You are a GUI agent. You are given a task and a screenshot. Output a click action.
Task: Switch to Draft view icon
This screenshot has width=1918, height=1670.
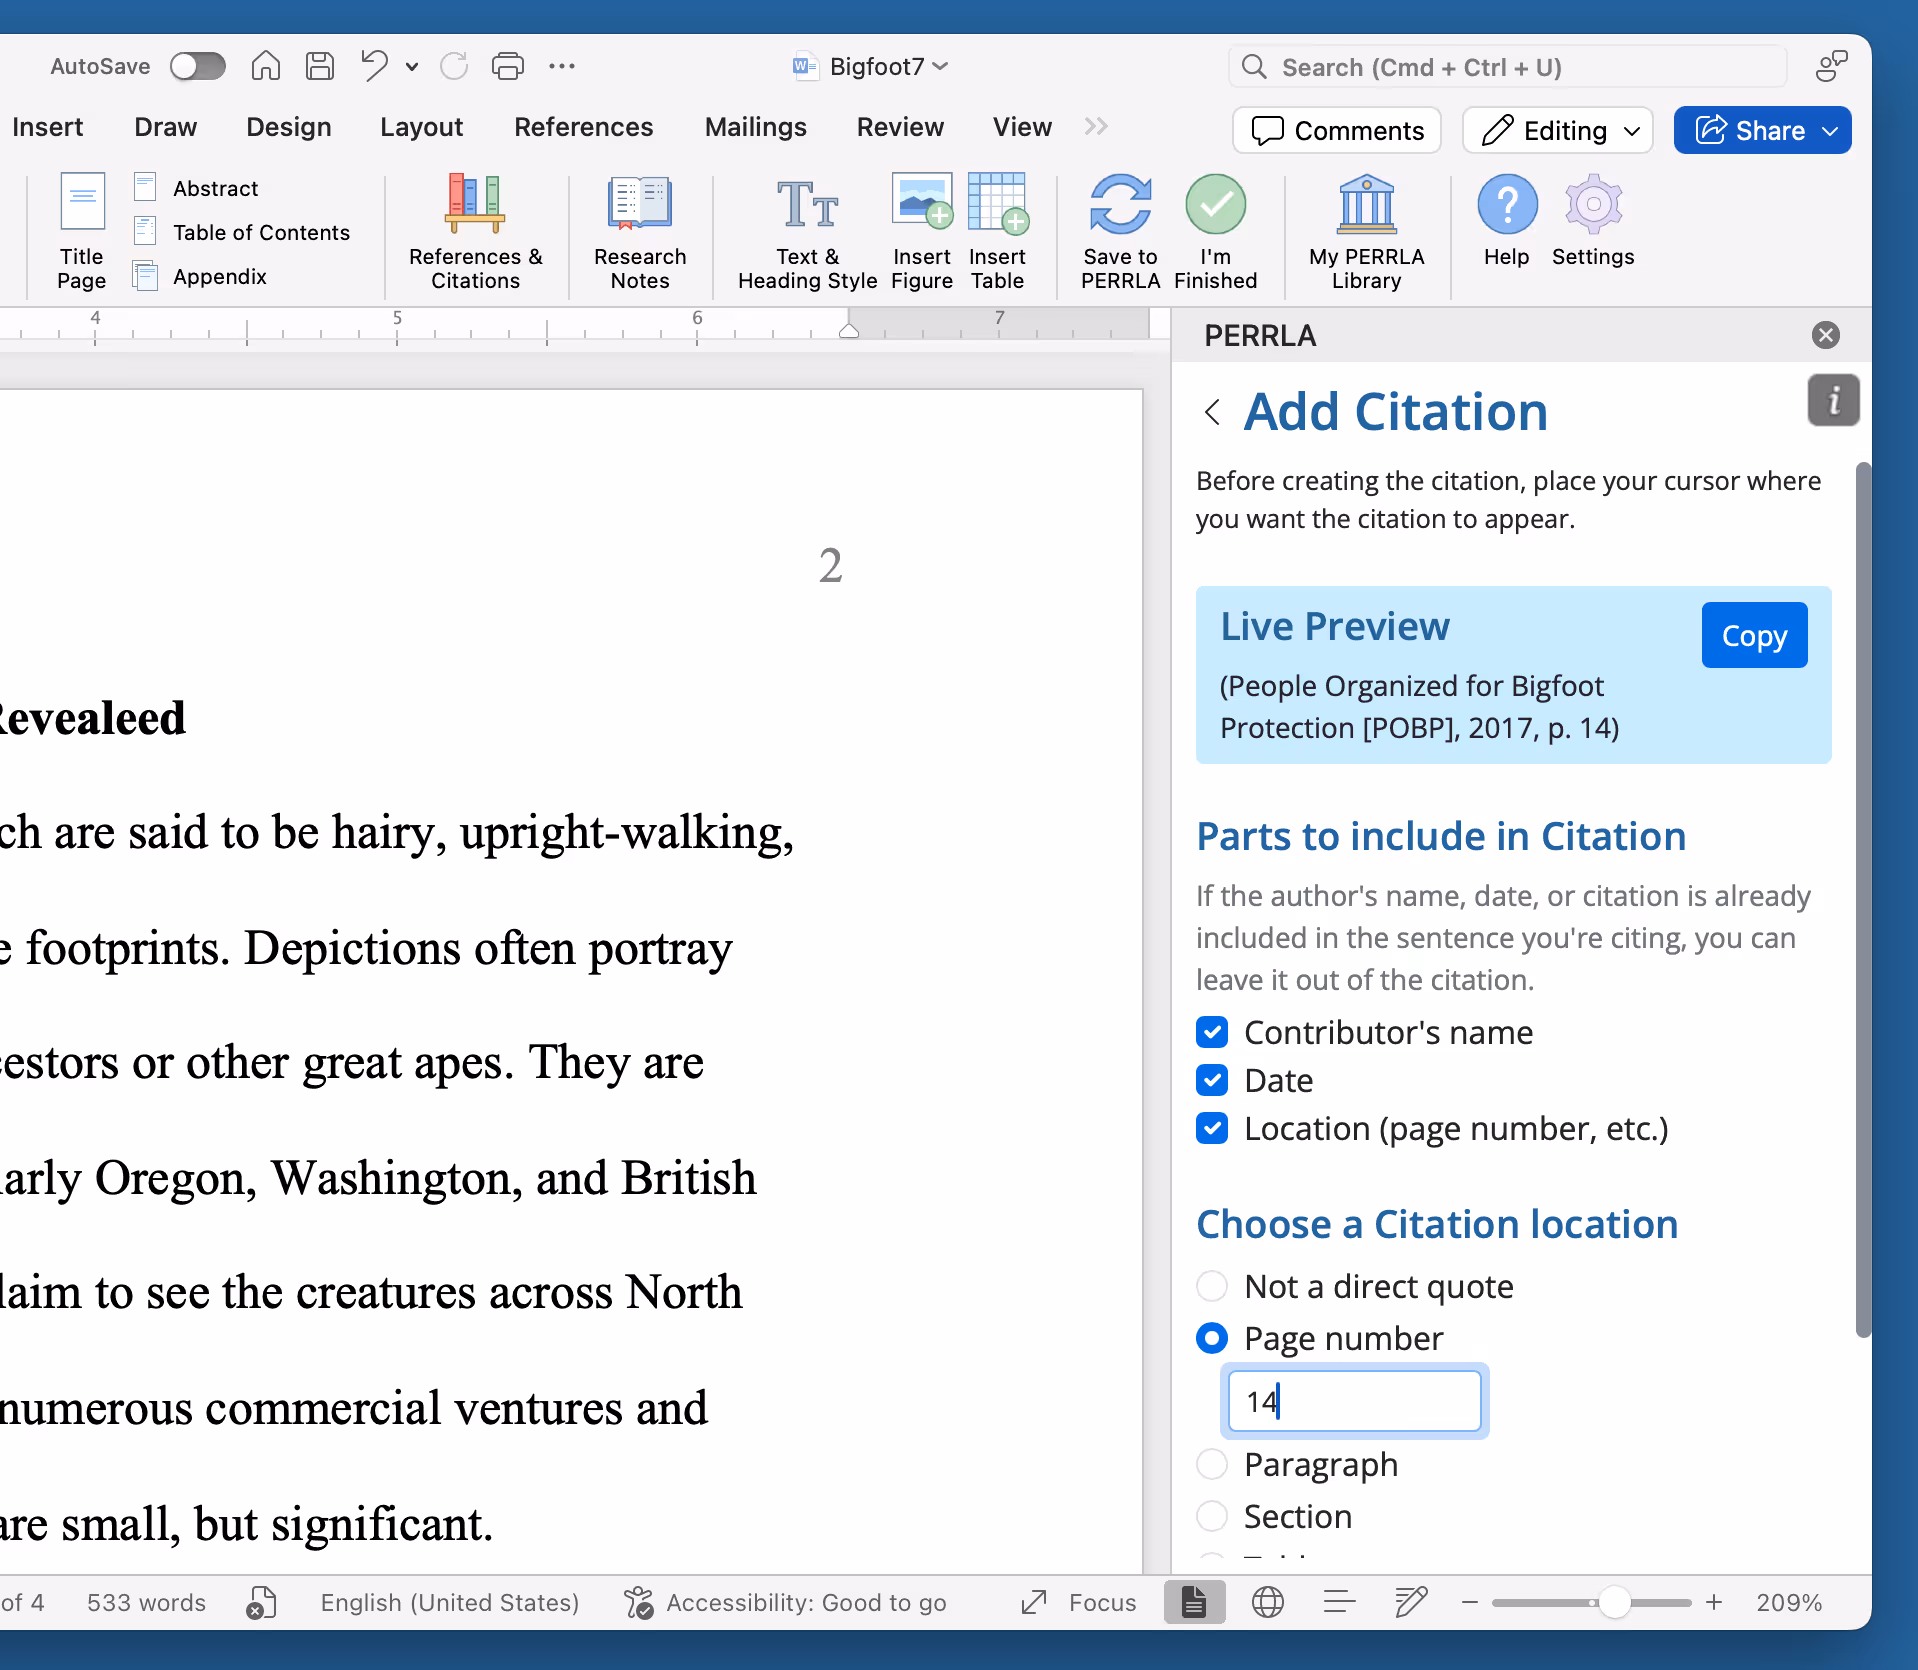click(1411, 1603)
